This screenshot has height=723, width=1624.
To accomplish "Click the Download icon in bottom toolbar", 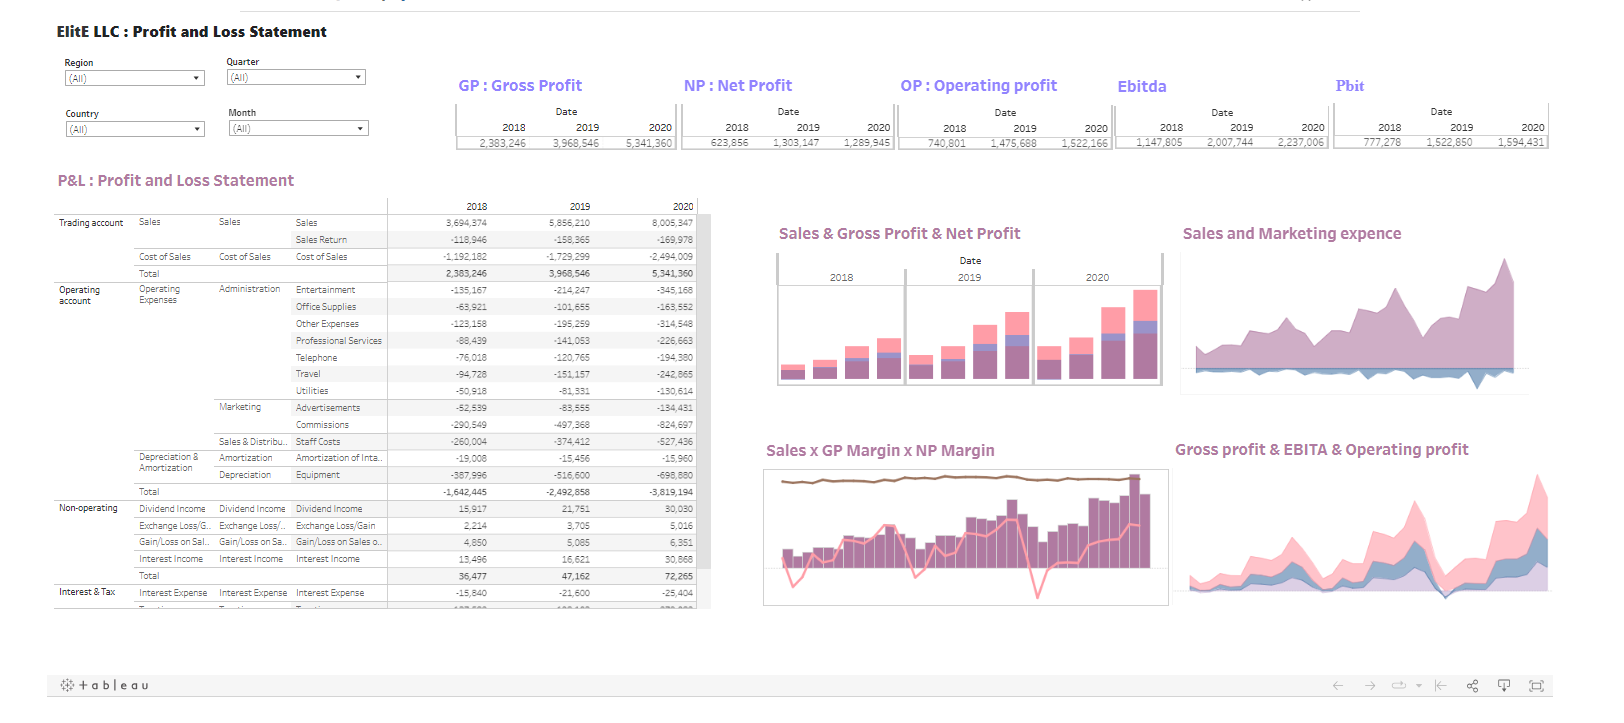I will [1503, 685].
